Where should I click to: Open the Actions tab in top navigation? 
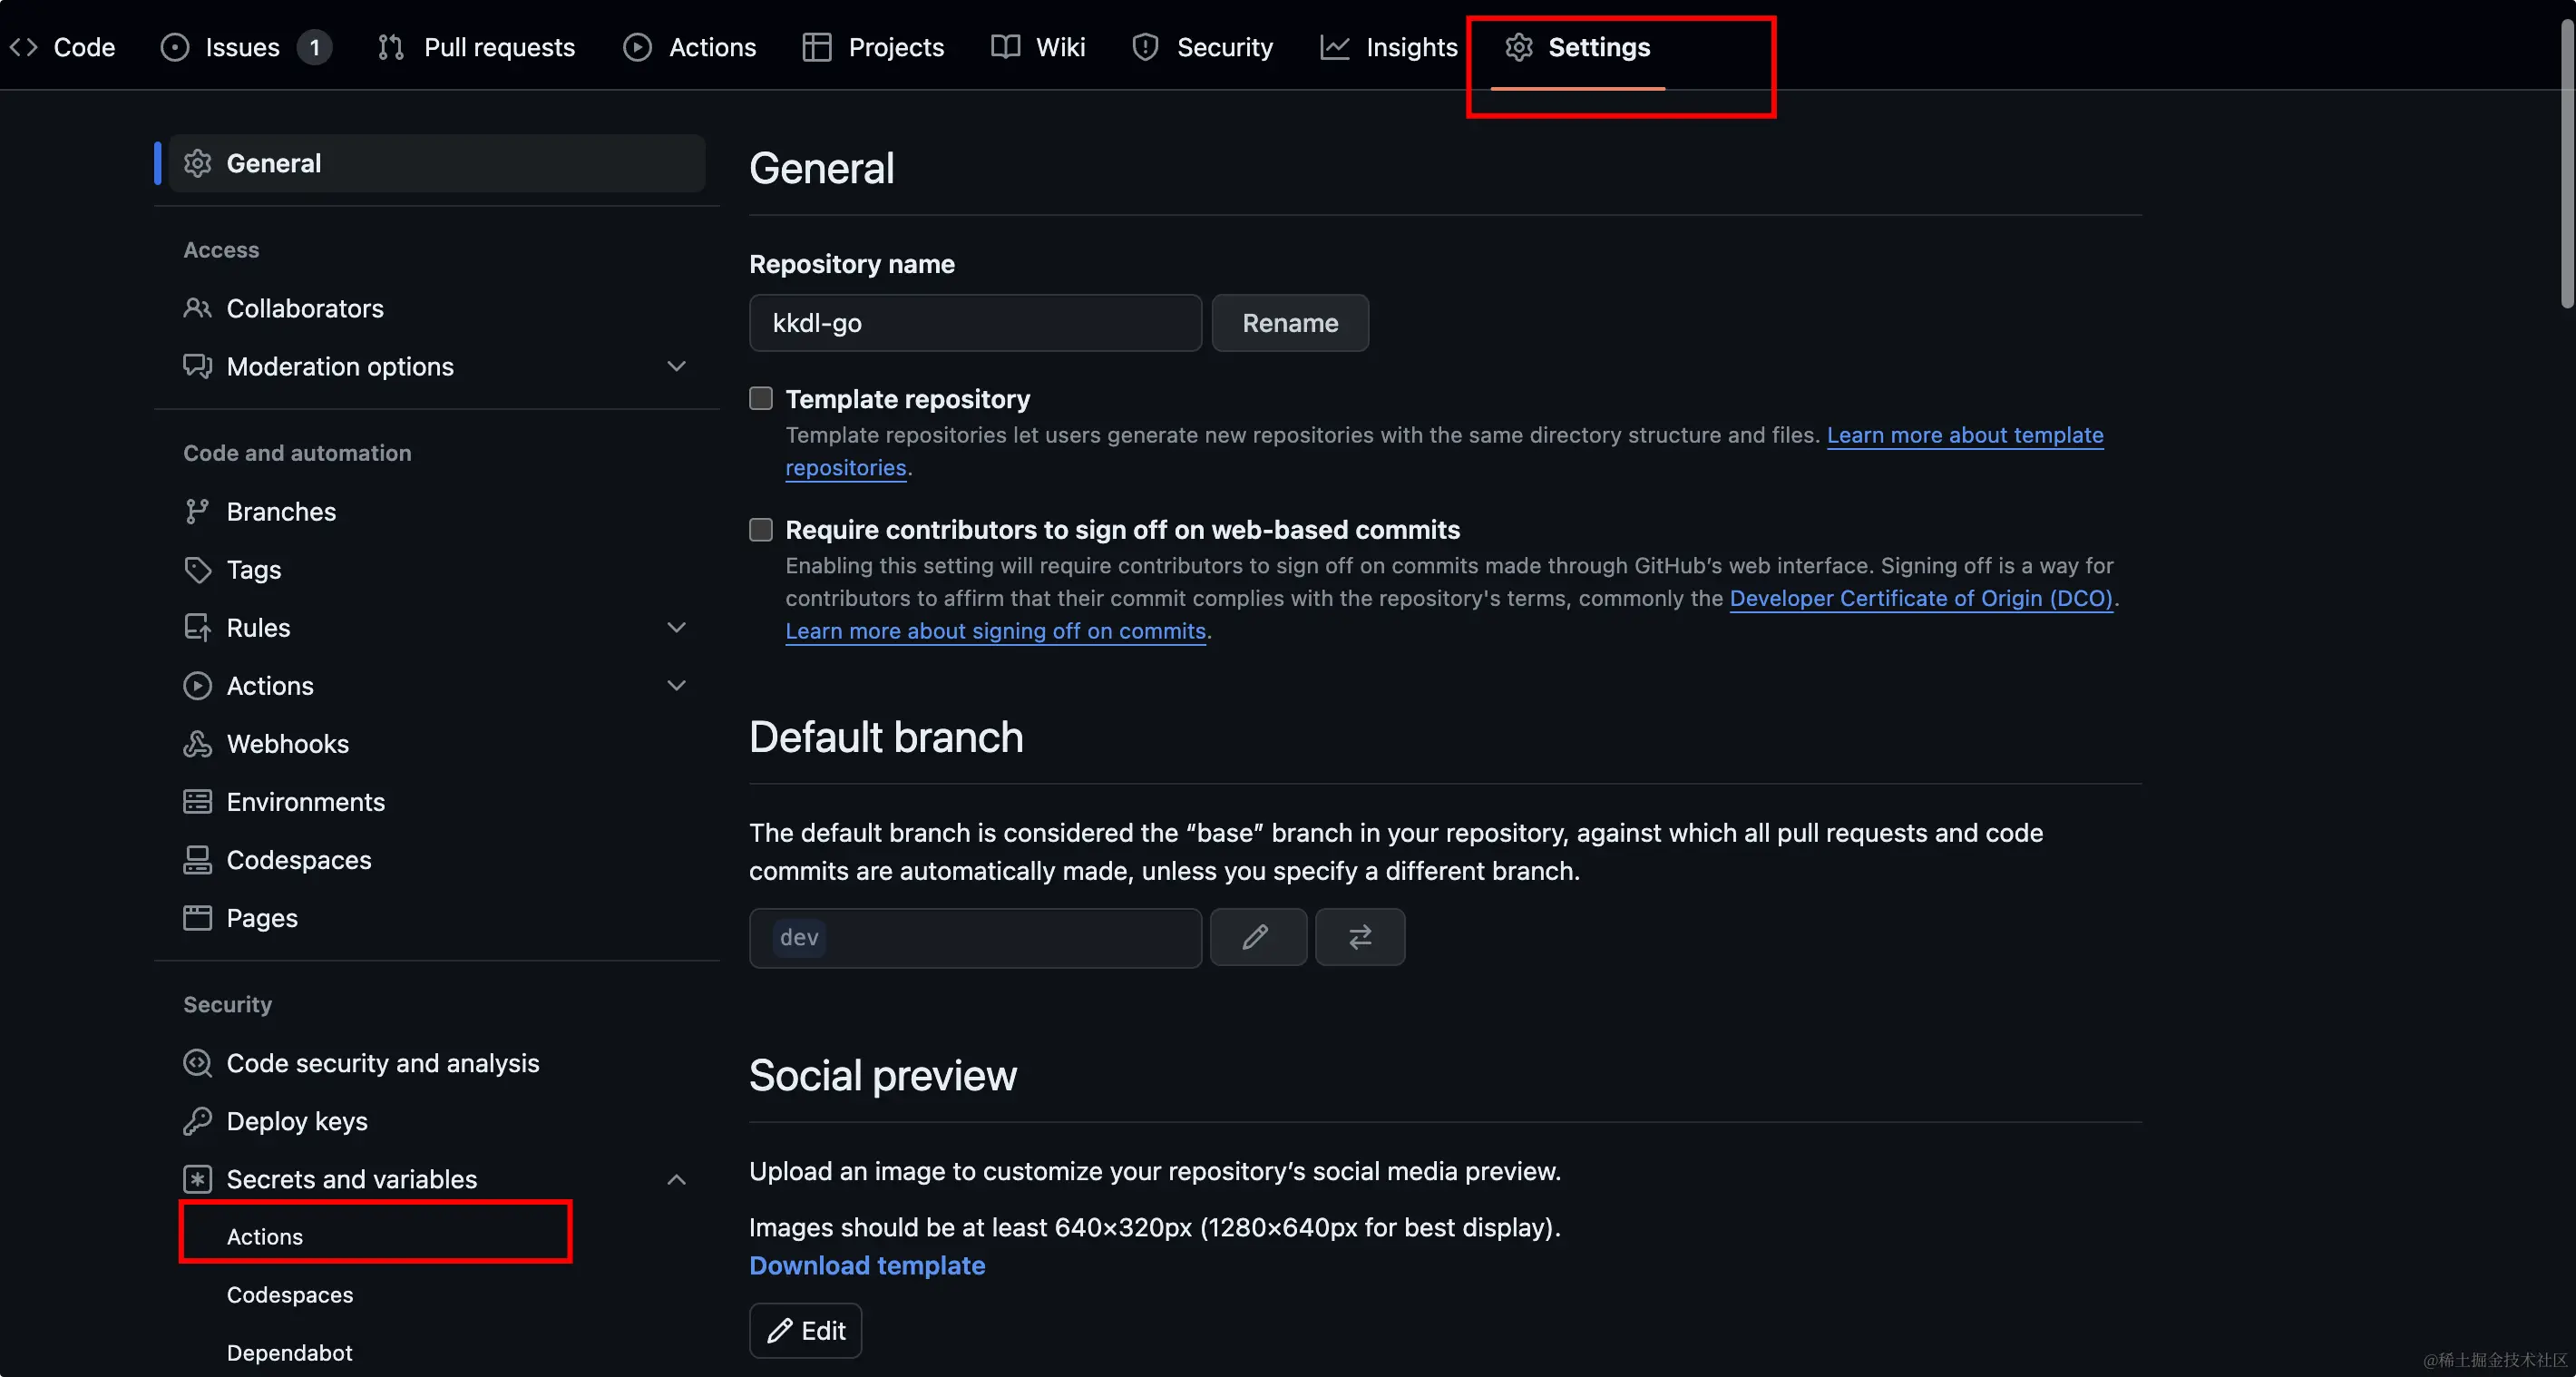pos(689,47)
